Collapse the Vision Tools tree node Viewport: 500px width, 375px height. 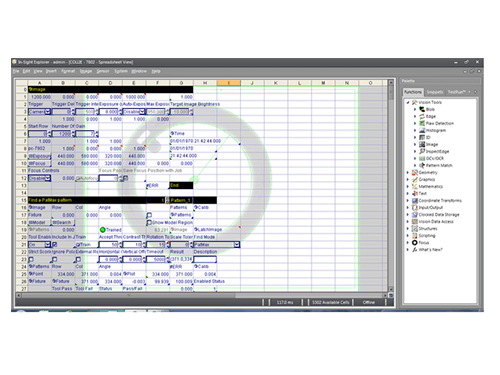(408, 102)
